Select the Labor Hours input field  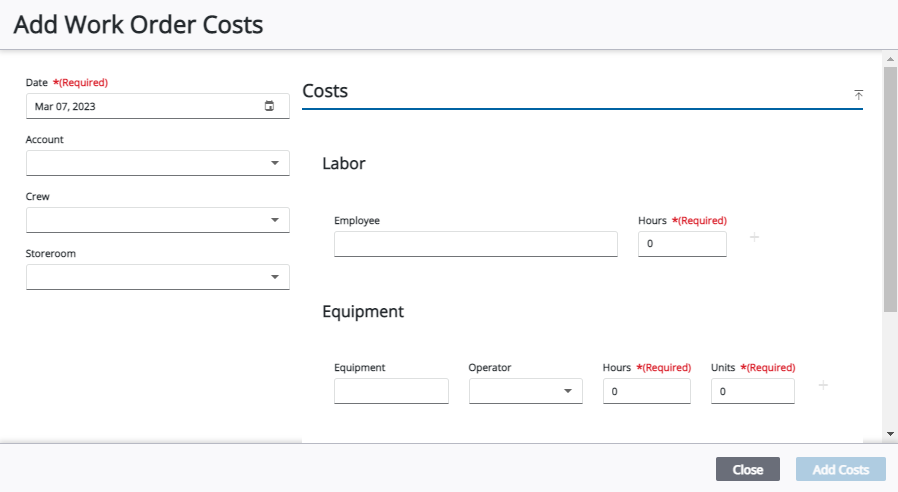pyautogui.click(x=681, y=244)
